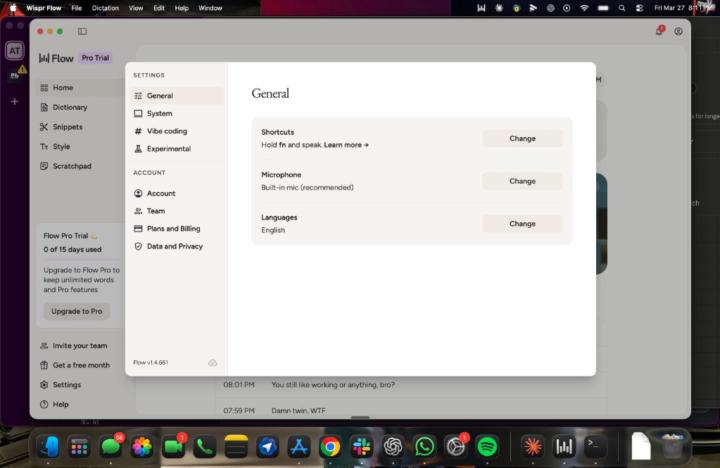Click Invite your team
720x468 pixels.
pos(74,345)
